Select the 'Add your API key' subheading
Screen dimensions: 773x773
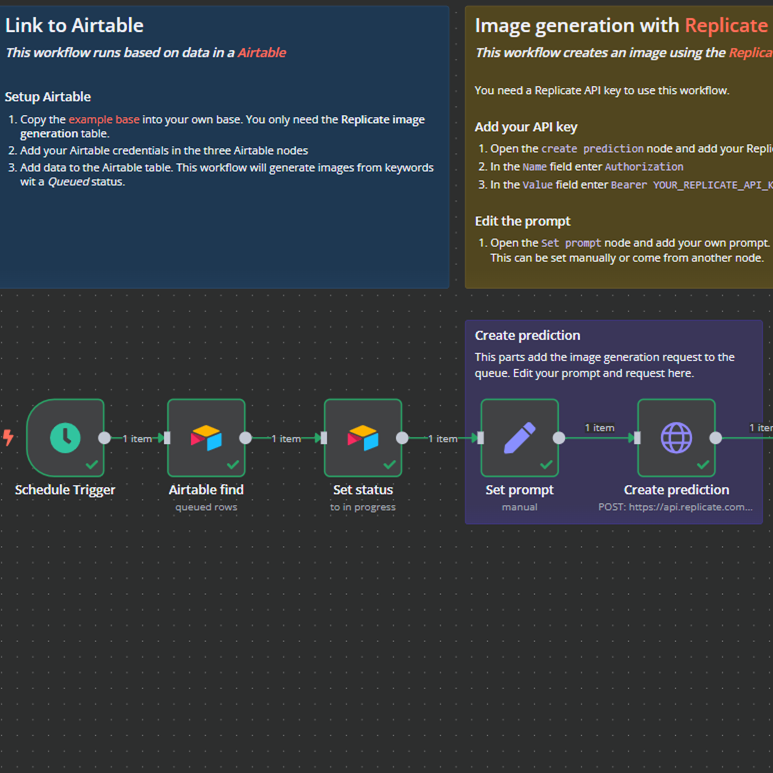tap(526, 127)
